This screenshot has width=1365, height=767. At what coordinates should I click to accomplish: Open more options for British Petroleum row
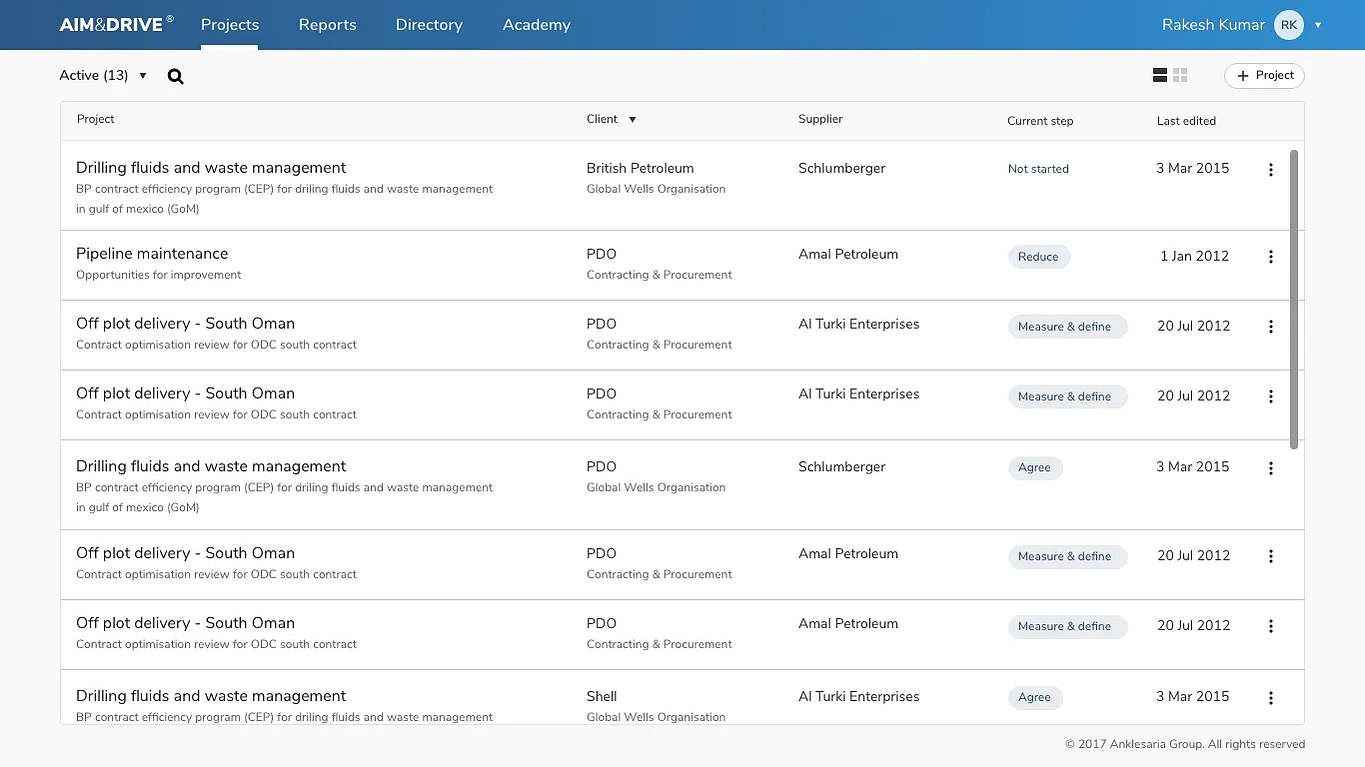click(x=1271, y=170)
